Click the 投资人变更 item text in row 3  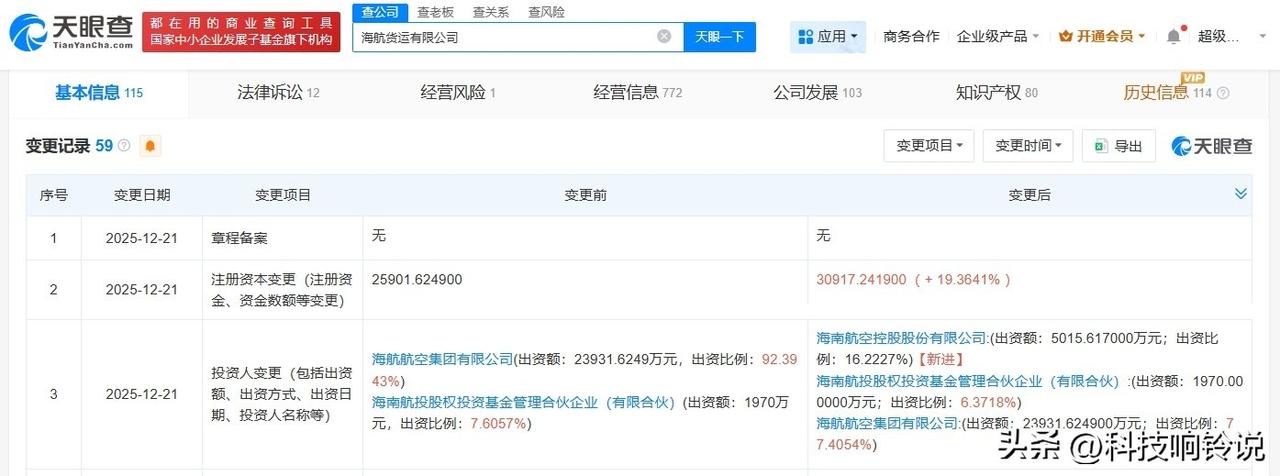click(280, 394)
